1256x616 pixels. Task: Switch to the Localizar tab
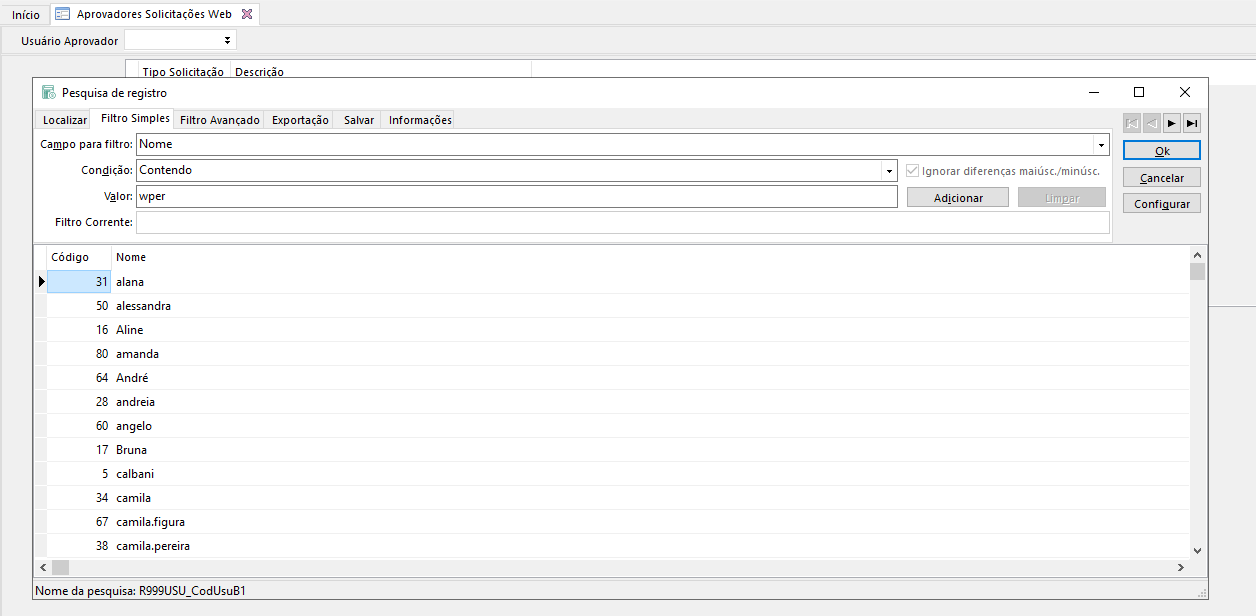tap(65, 120)
